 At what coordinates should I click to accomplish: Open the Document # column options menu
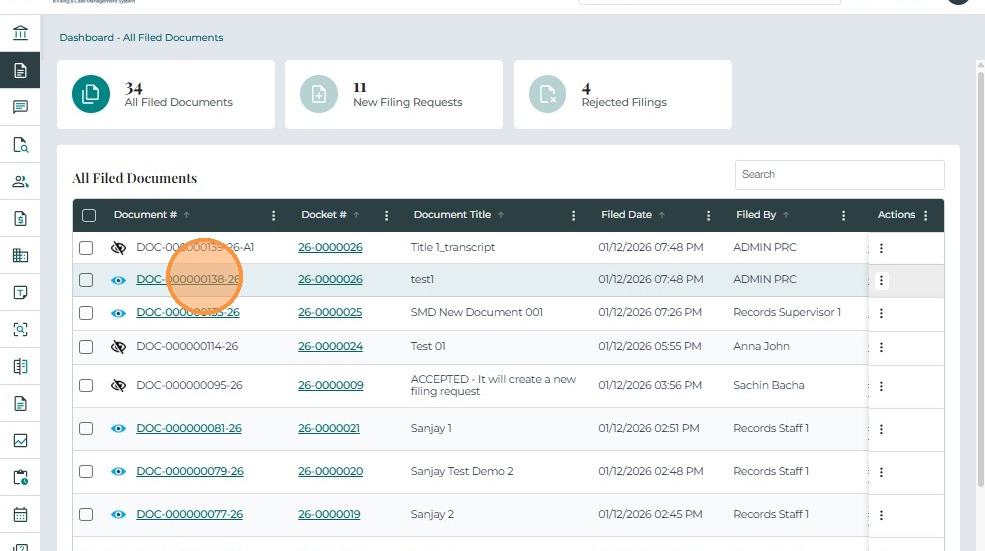tap(274, 215)
